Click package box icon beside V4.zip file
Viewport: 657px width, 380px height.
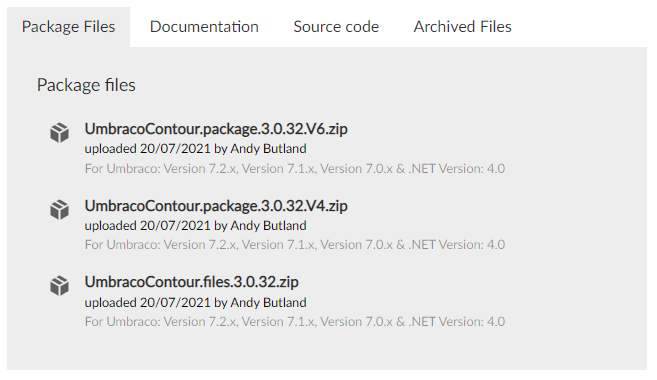(x=59, y=209)
